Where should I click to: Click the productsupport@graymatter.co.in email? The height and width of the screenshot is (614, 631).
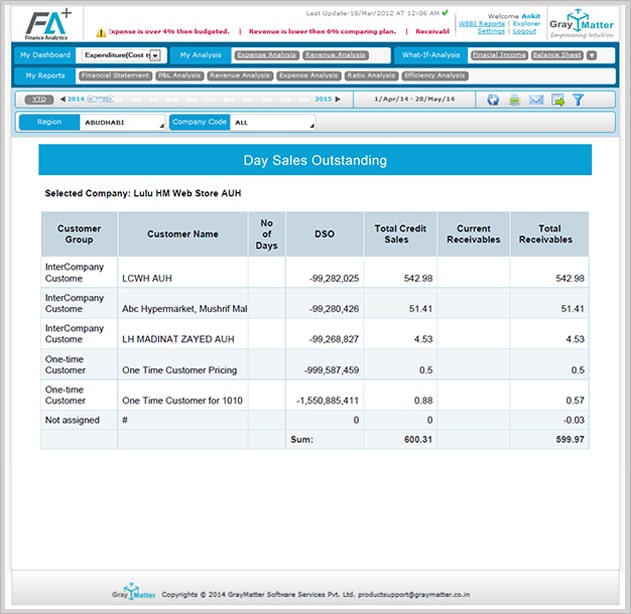(414, 594)
